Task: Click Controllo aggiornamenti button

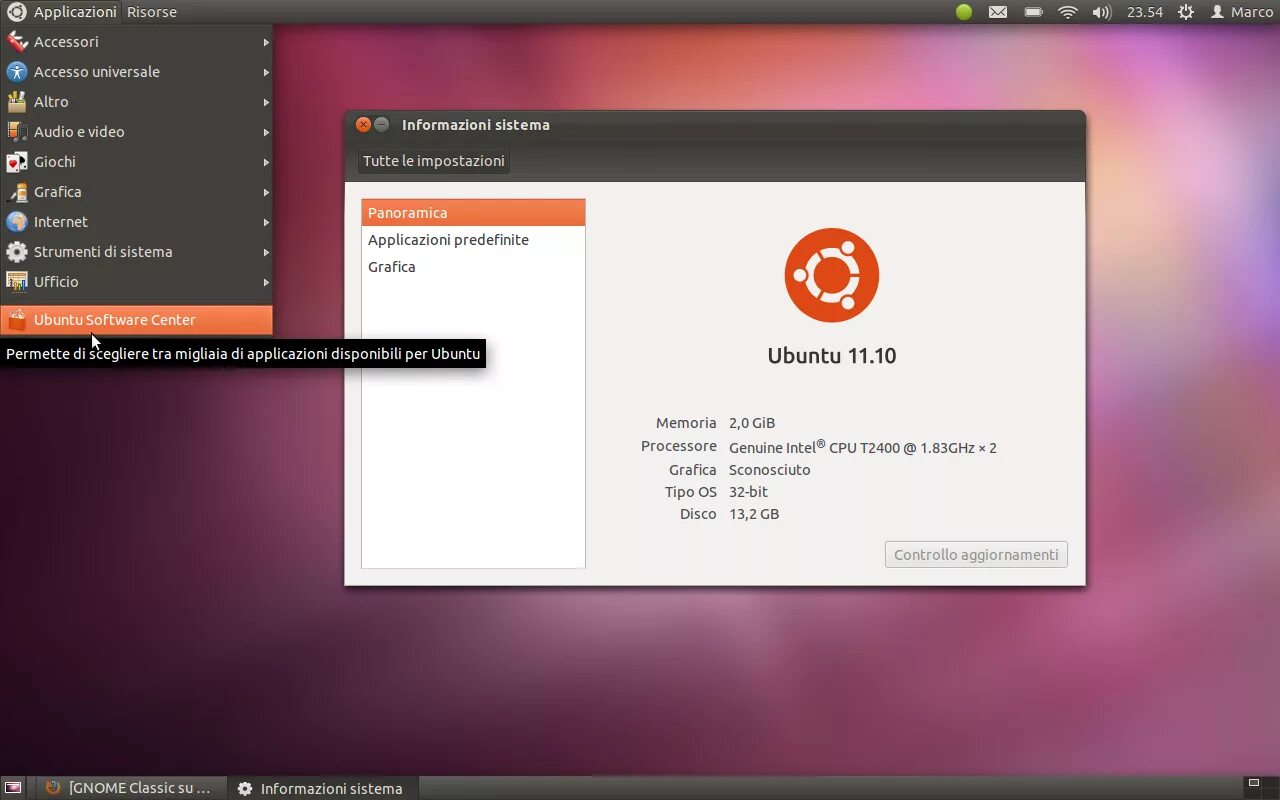Action: (976, 555)
